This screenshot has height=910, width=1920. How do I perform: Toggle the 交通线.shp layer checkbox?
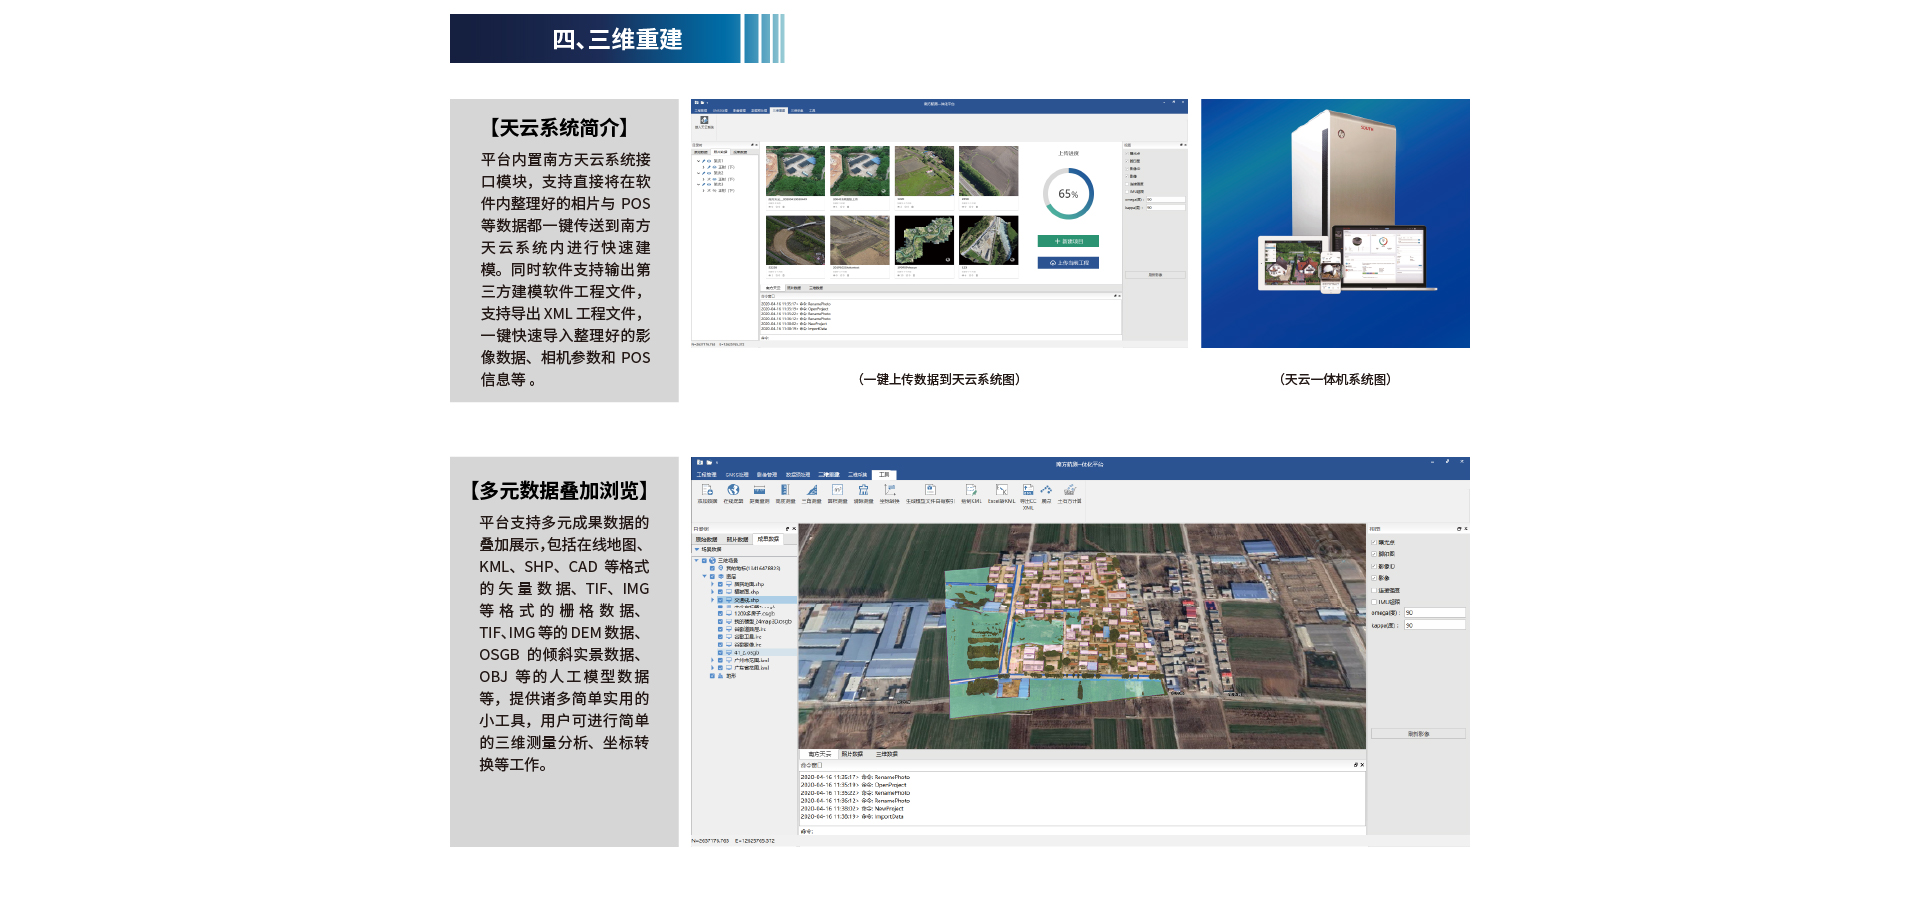tap(720, 600)
